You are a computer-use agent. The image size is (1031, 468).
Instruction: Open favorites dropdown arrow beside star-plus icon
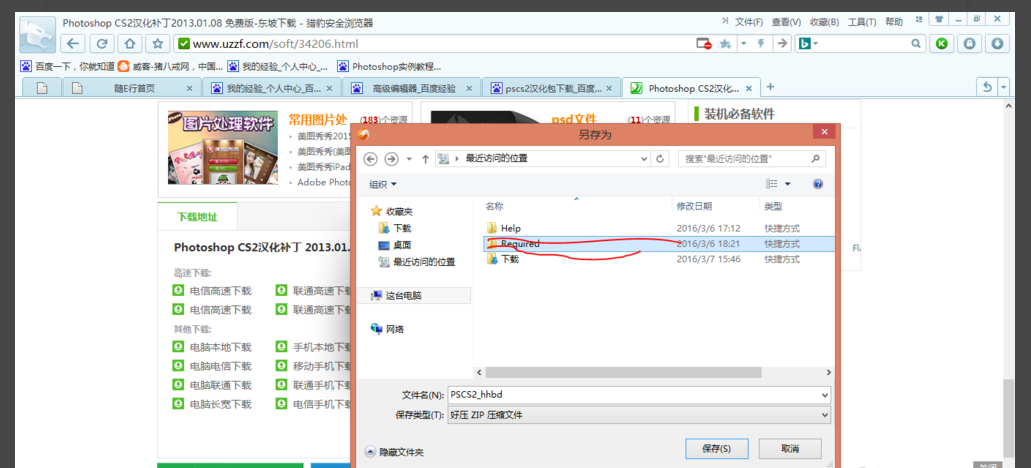pyautogui.click(x=744, y=44)
